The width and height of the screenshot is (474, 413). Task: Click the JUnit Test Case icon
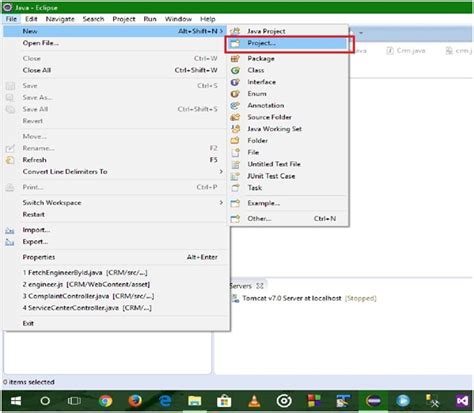pos(235,176)
